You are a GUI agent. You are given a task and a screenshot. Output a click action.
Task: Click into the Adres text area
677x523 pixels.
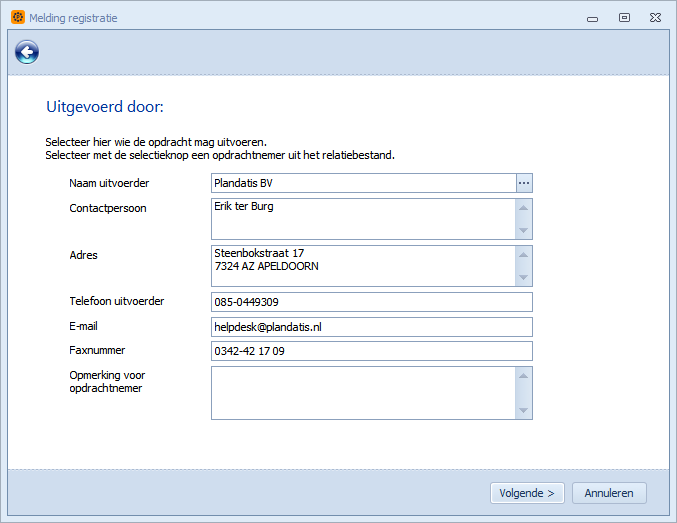point(364,266)
